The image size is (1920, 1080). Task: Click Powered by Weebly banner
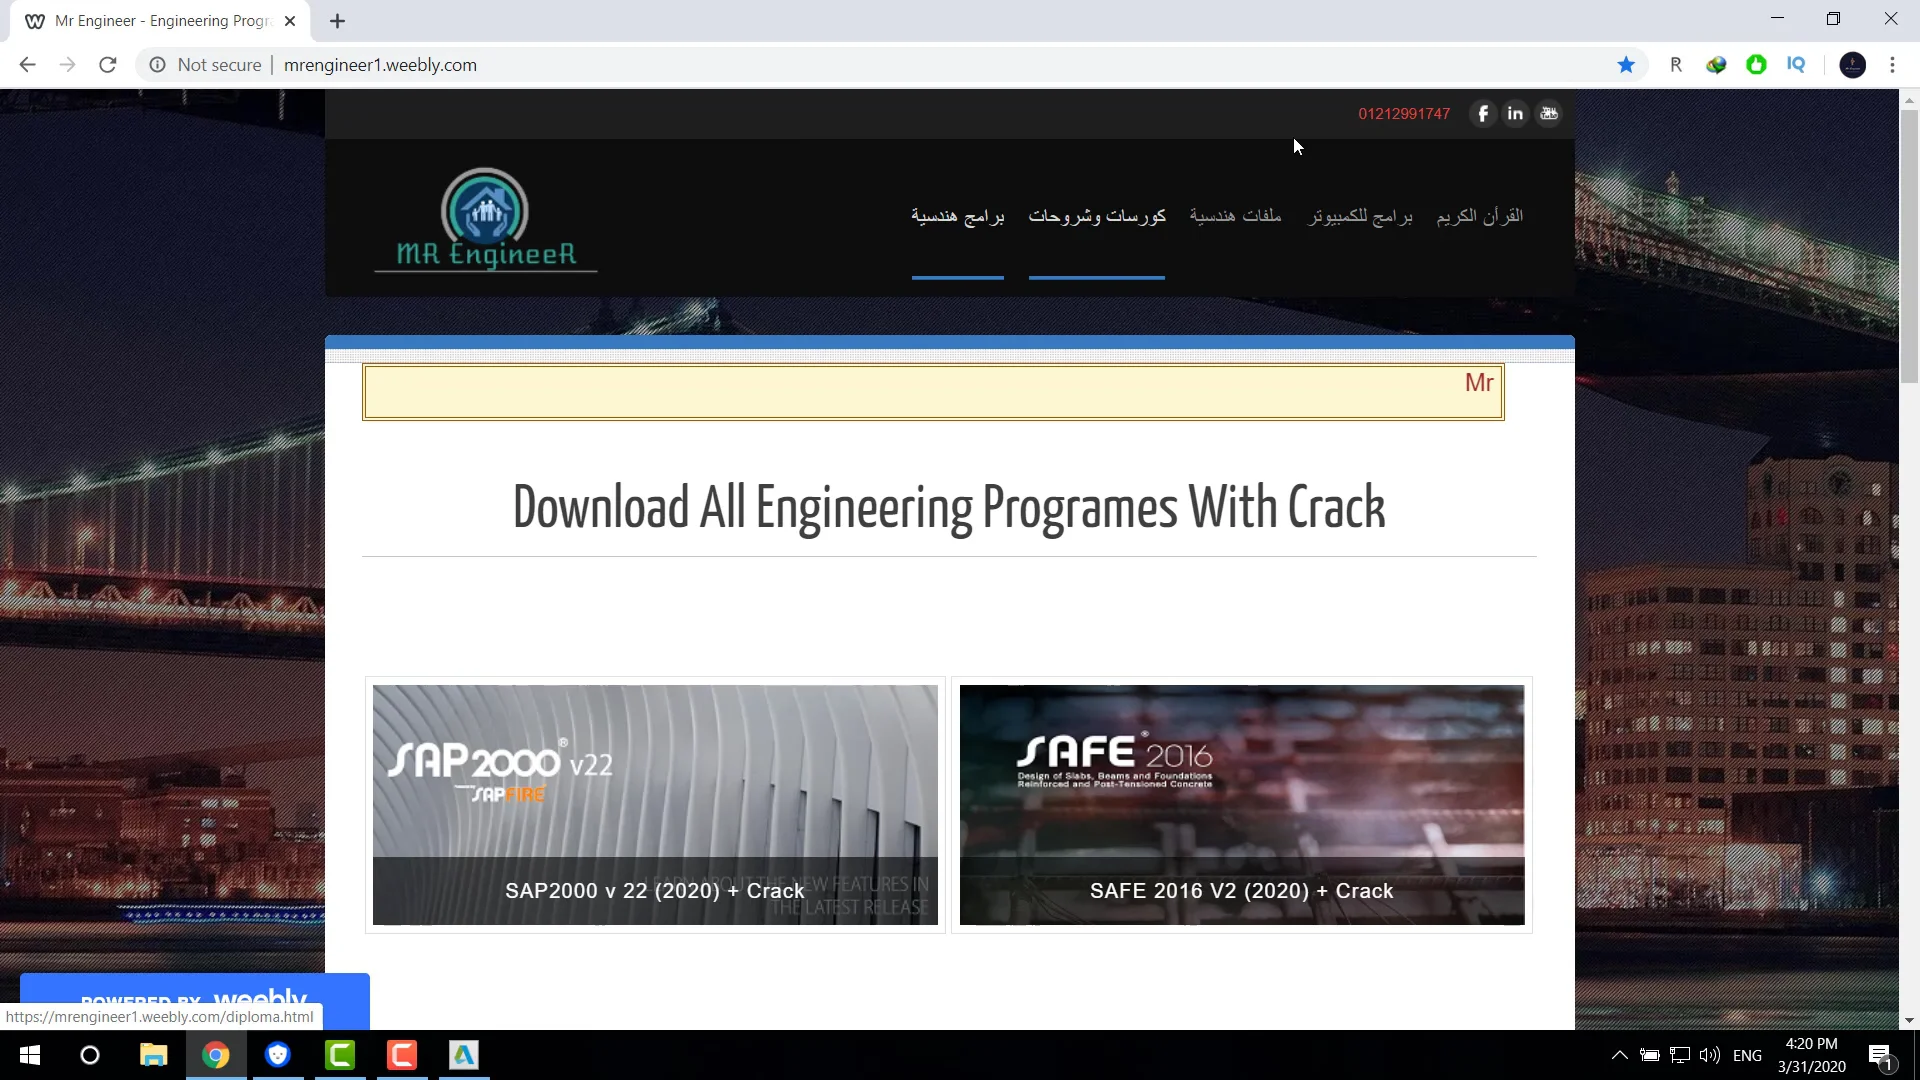(x=195, y=1000)
